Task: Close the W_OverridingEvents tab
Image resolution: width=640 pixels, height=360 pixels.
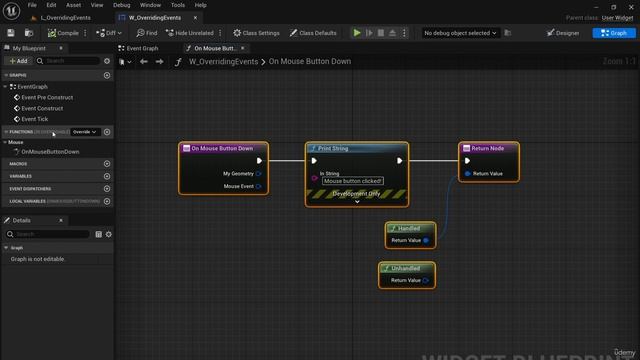Action: pyautogui.click(x=195, y=18)
